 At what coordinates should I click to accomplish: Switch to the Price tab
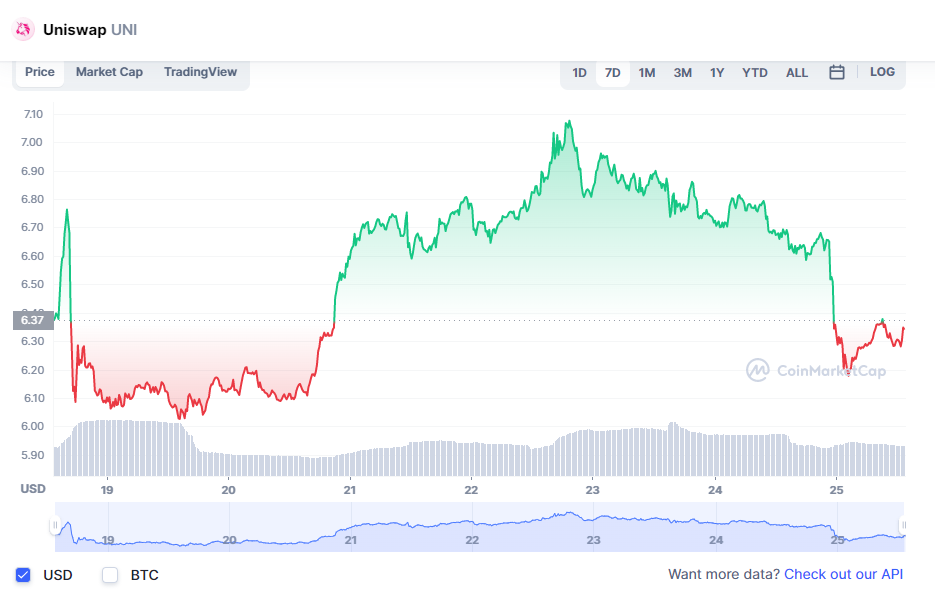[x=40, y=72]
